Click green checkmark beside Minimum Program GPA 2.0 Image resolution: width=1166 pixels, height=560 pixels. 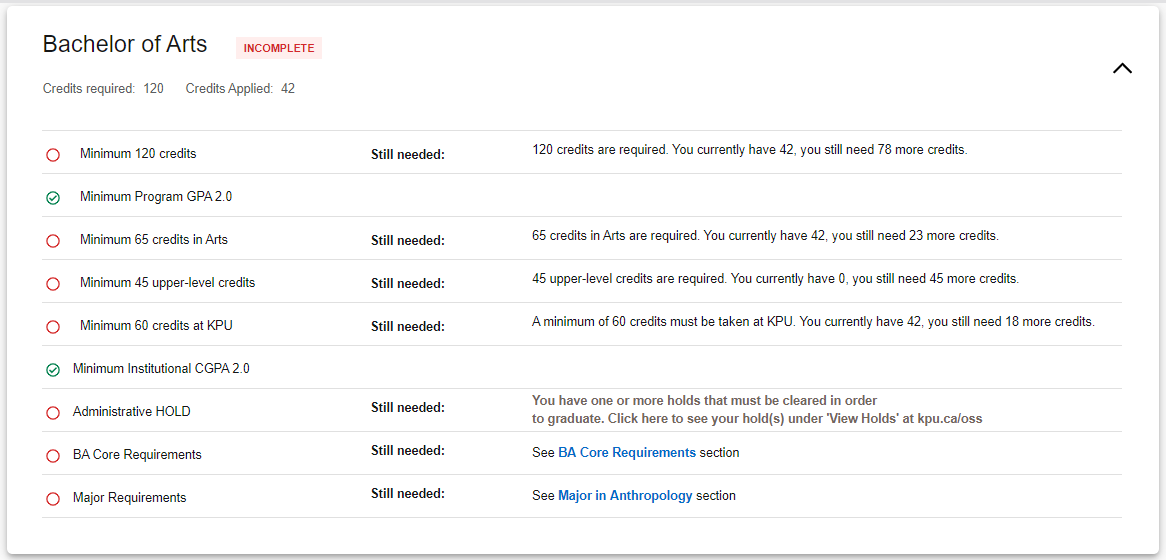click(x=53, y=198)
